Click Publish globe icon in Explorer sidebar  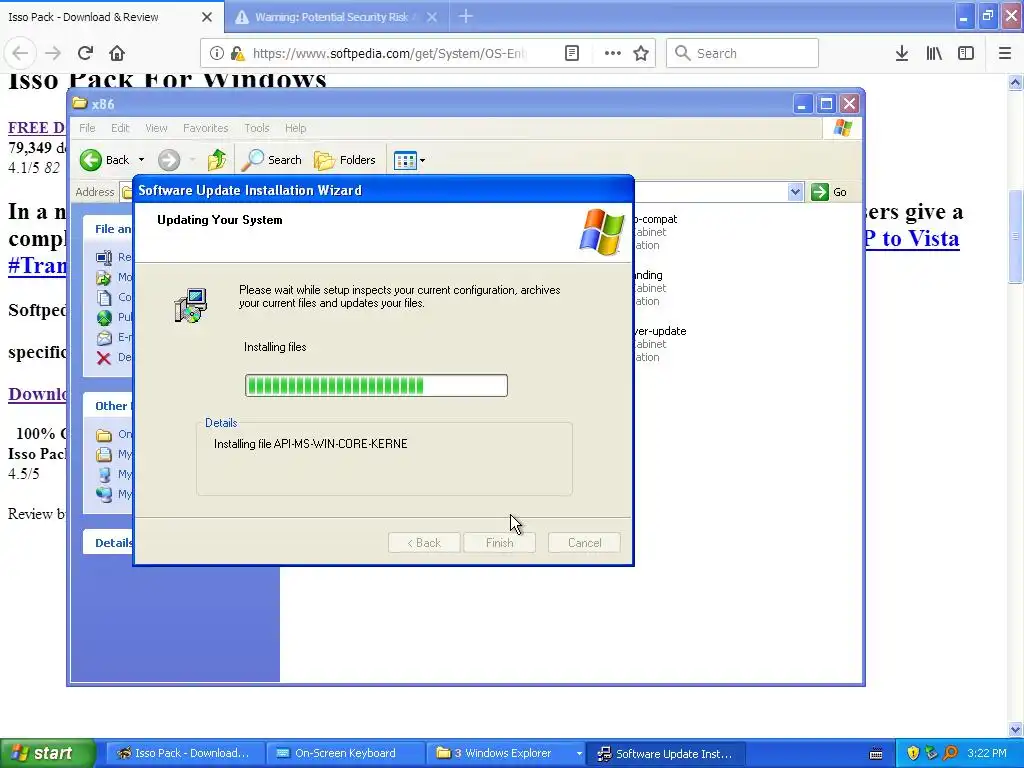point(104,317)
